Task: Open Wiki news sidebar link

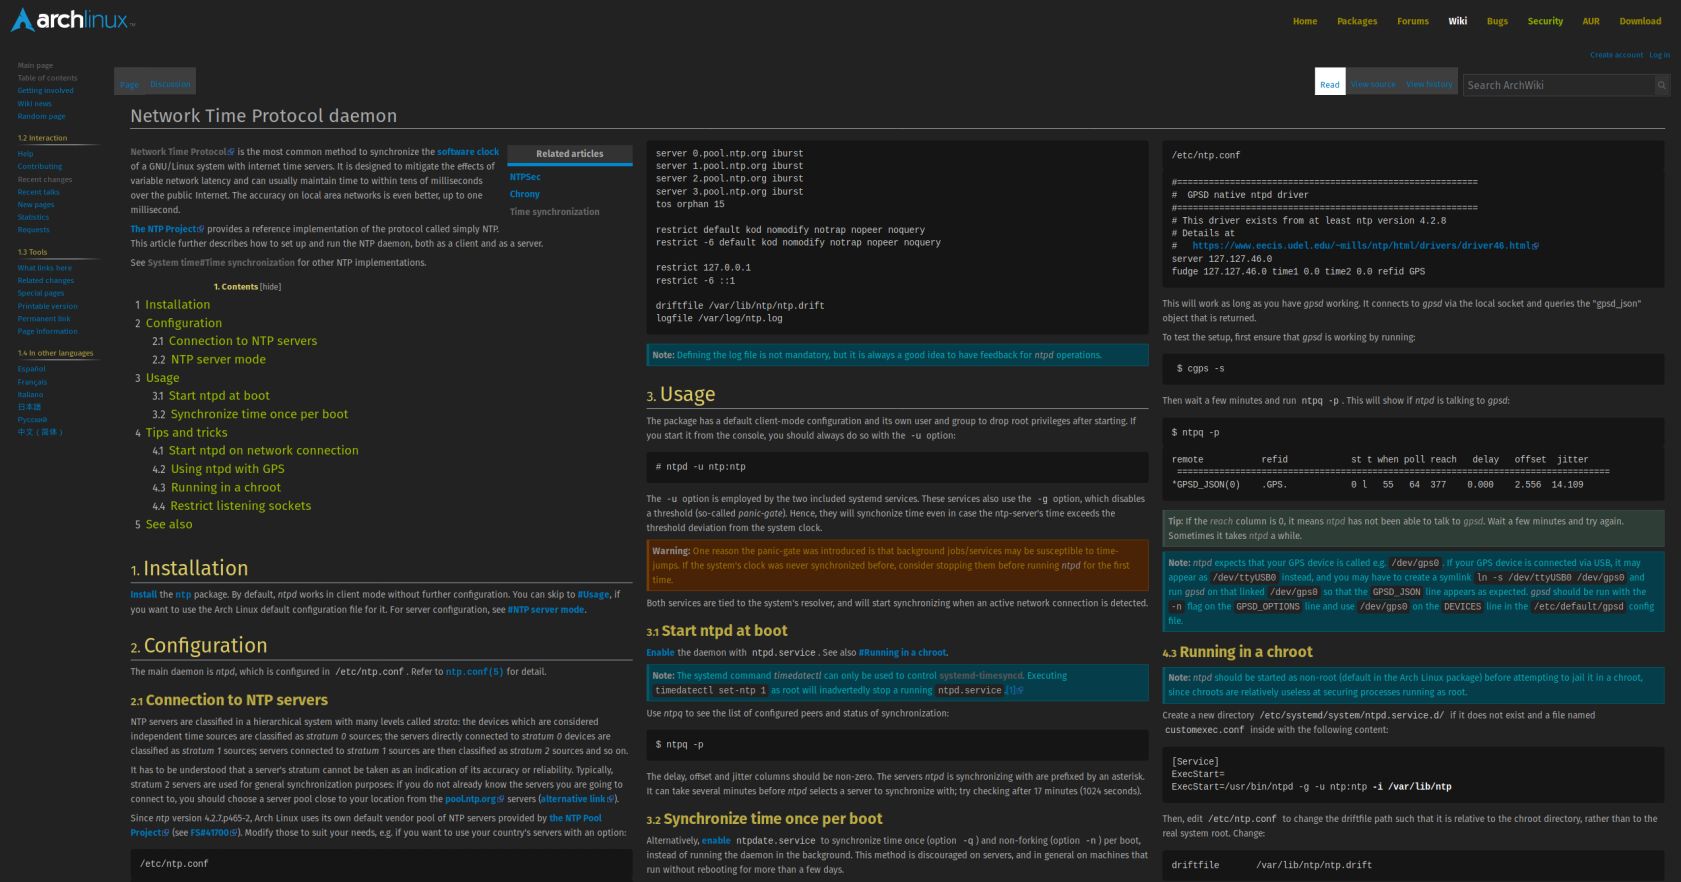Action: pos(34,103)
